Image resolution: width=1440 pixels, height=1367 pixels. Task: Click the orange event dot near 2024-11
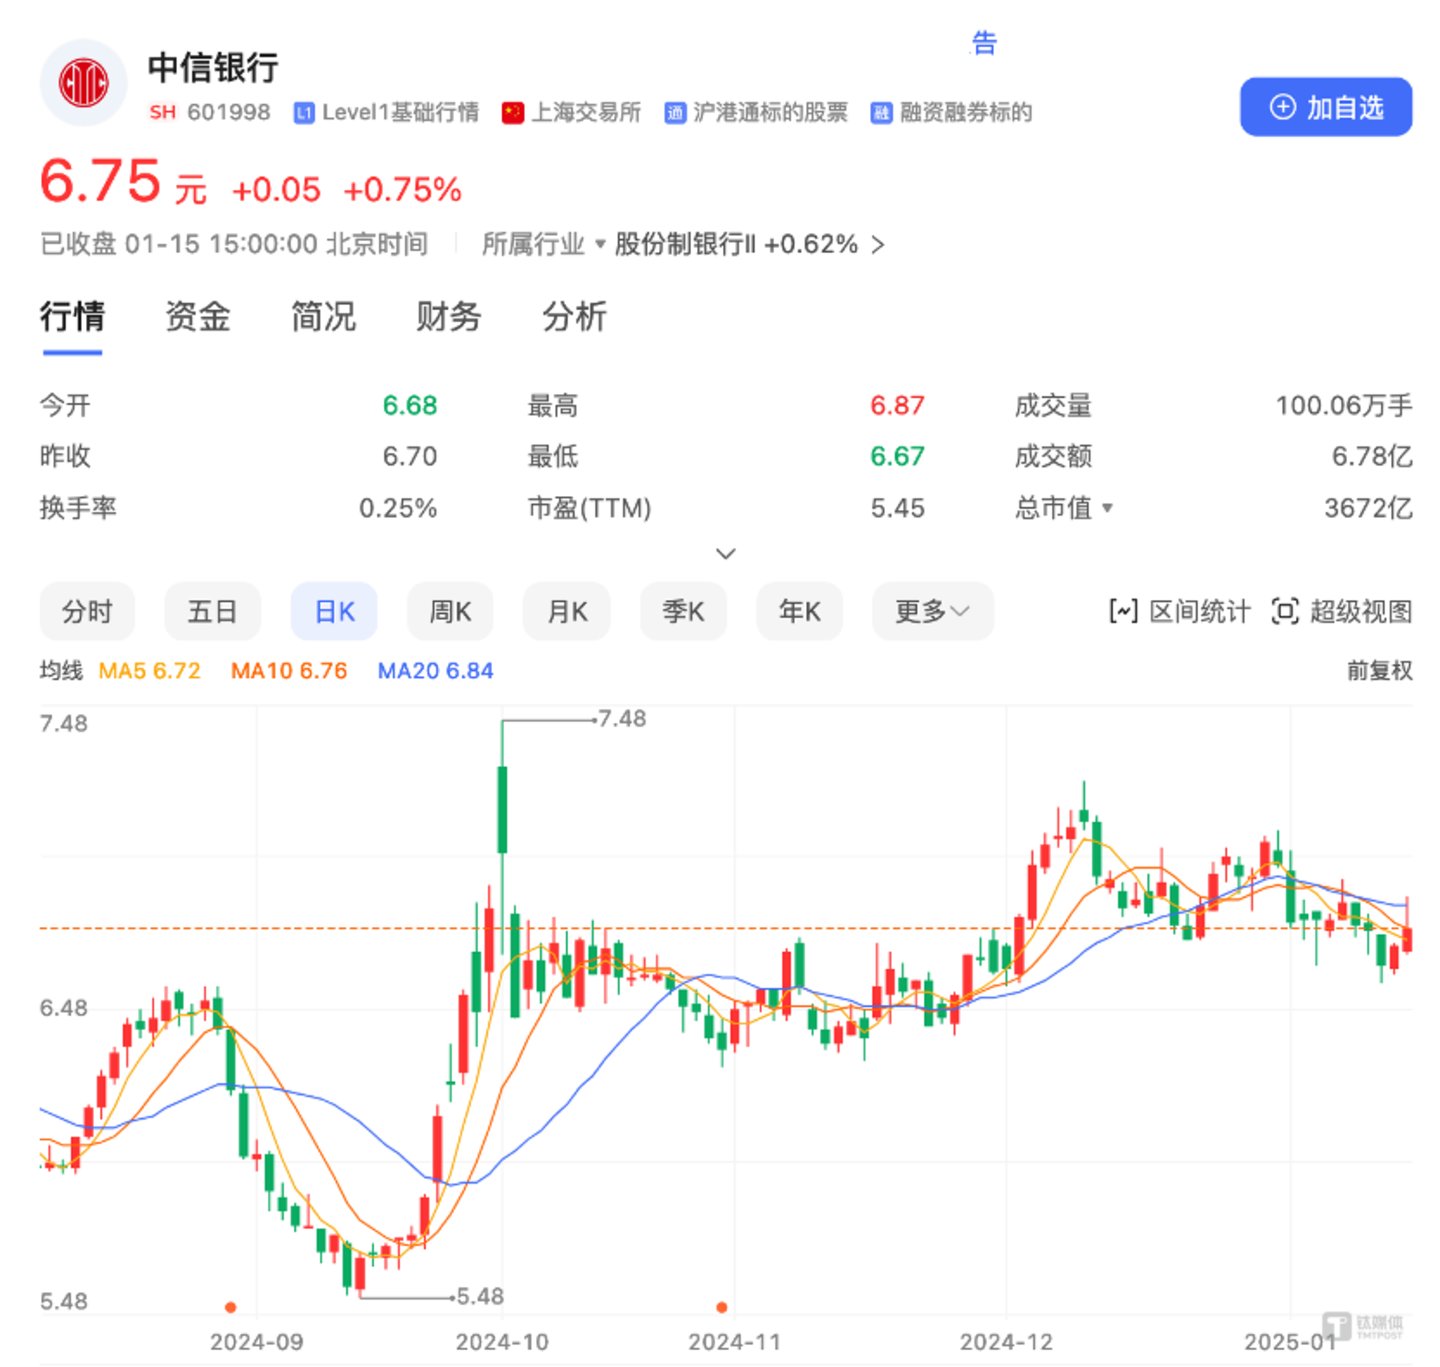point(722,1307)
